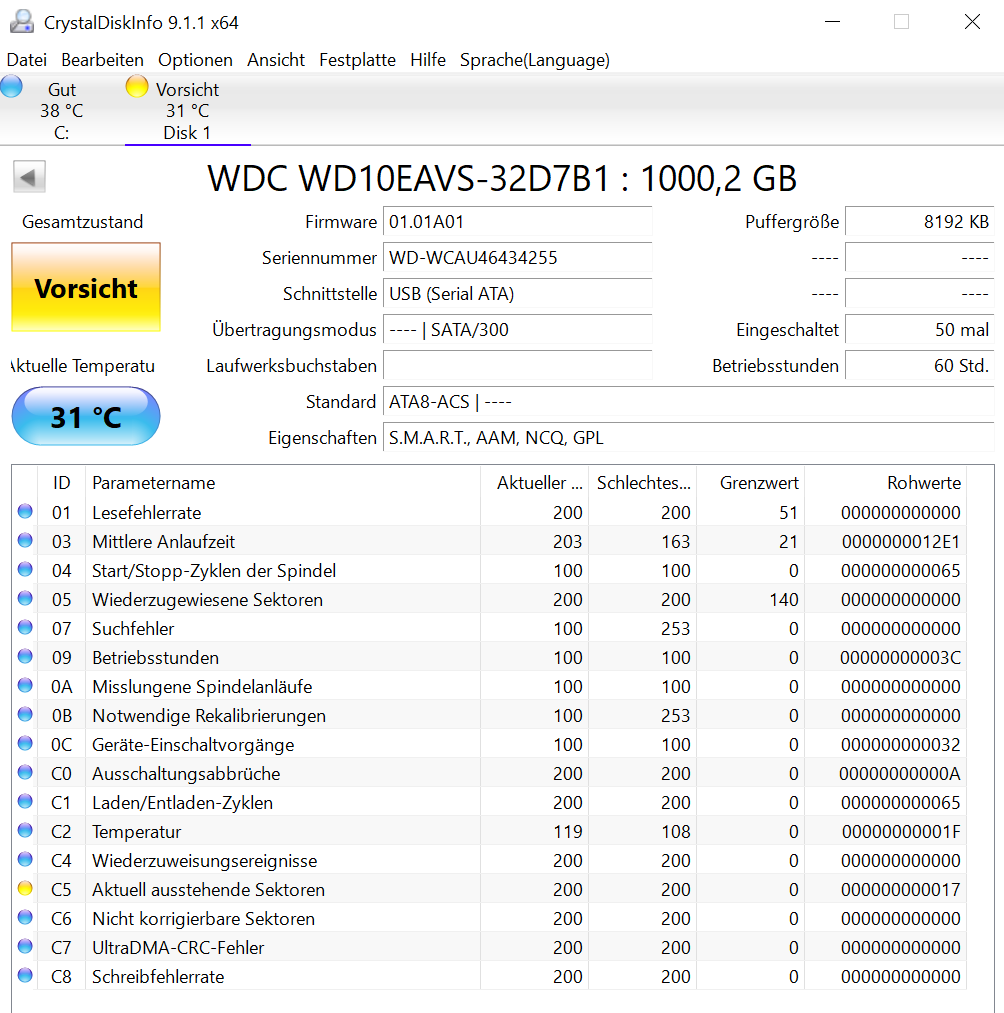Click the Rohwerte column header
Screen dimensions: 1004x1013
tap(886, 483)
